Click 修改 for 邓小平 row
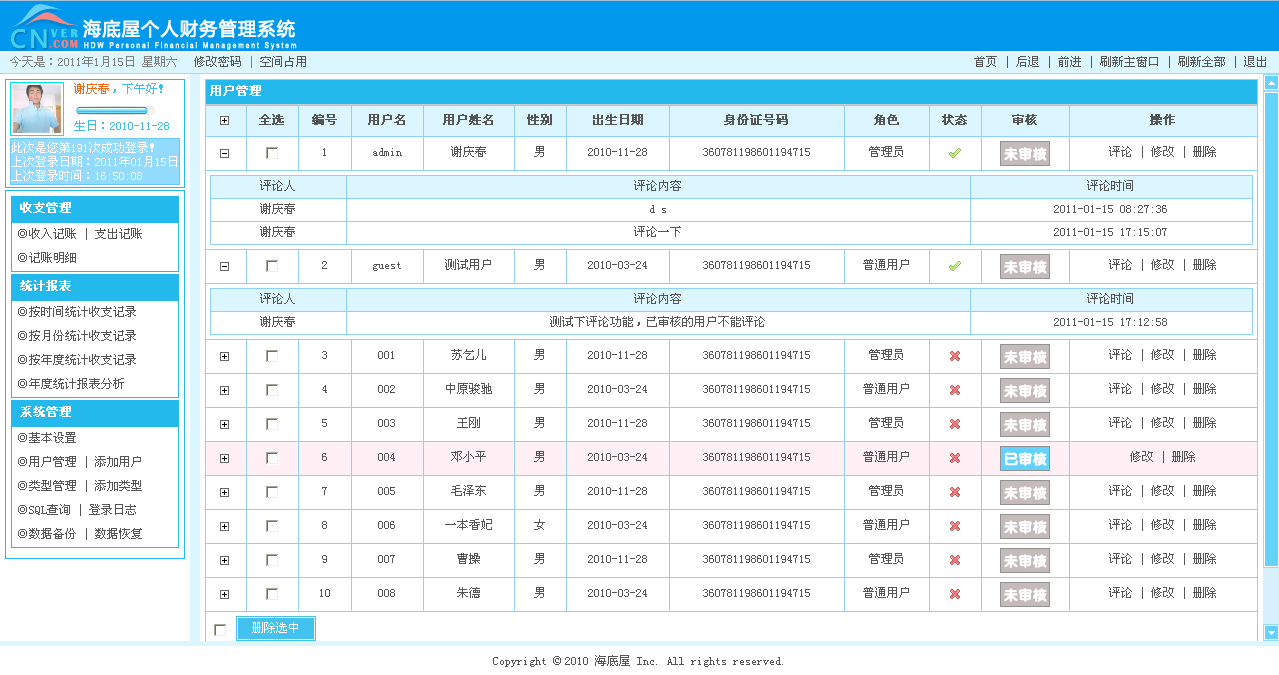Viewport: 1279px width, 675px height. (1141, 457)
